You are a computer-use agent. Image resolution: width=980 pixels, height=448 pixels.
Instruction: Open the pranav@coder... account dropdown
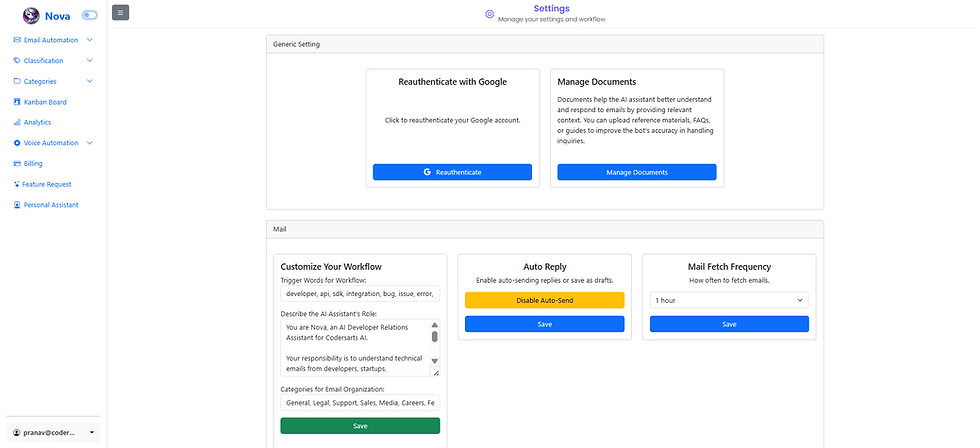point(53,432)
